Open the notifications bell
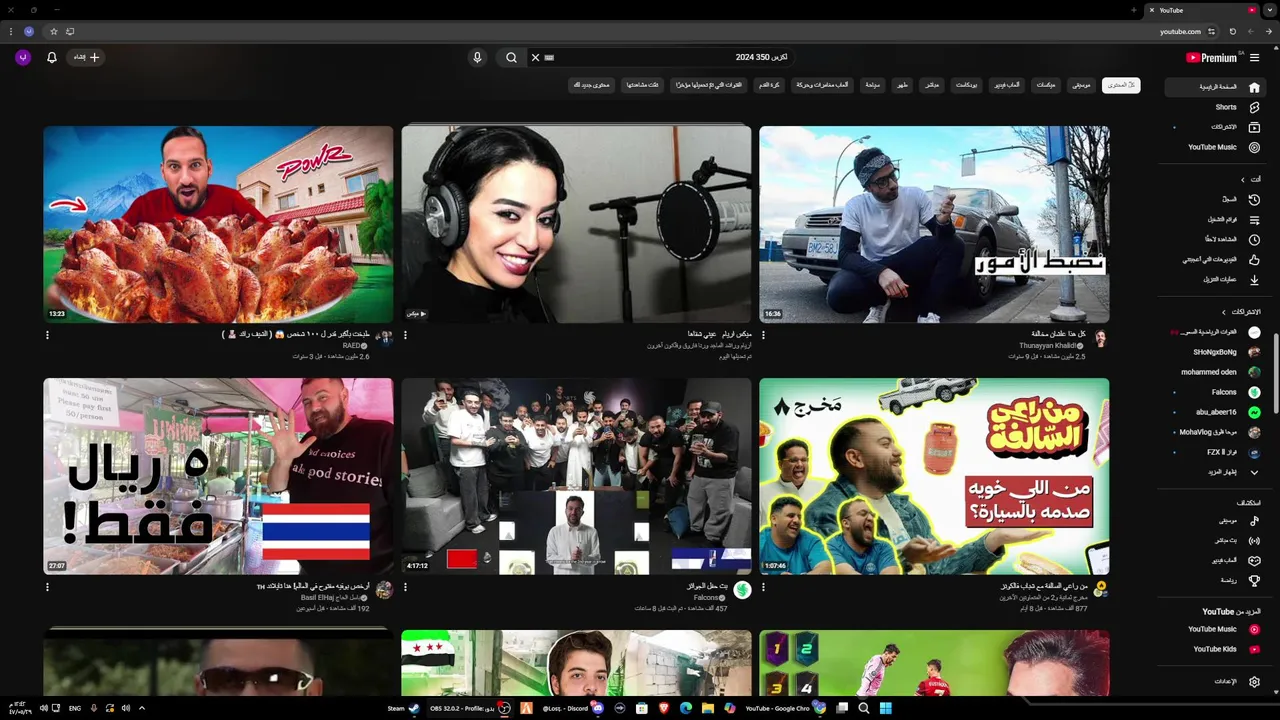Image resolution: width=1280 pixels, height=720 pixels. click(52, 58)
